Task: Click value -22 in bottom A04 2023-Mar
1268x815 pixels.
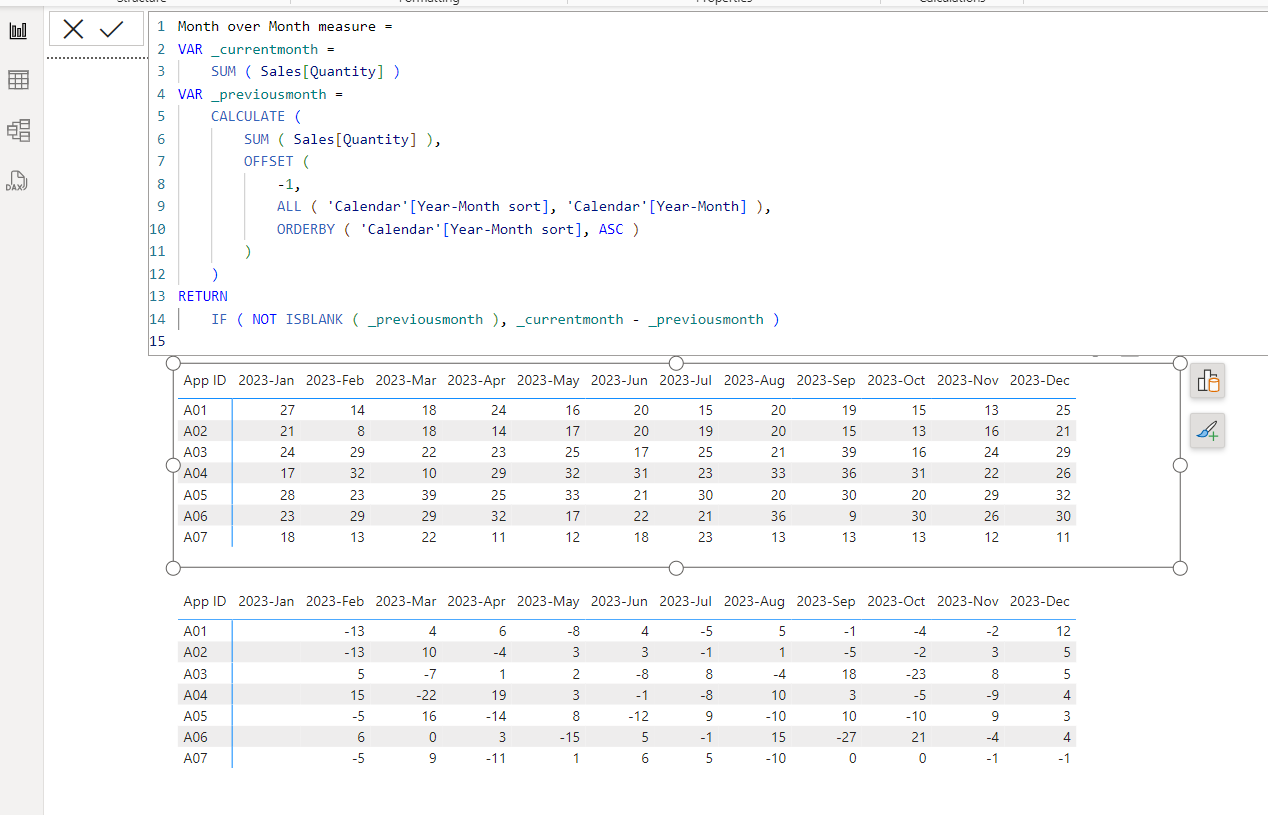Action: pos(424,695)
